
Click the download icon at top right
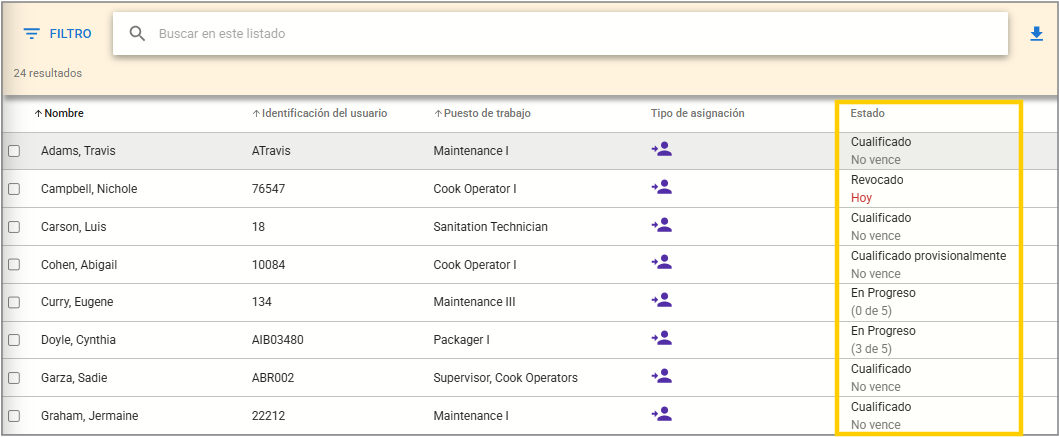(x=1036, y=34)
